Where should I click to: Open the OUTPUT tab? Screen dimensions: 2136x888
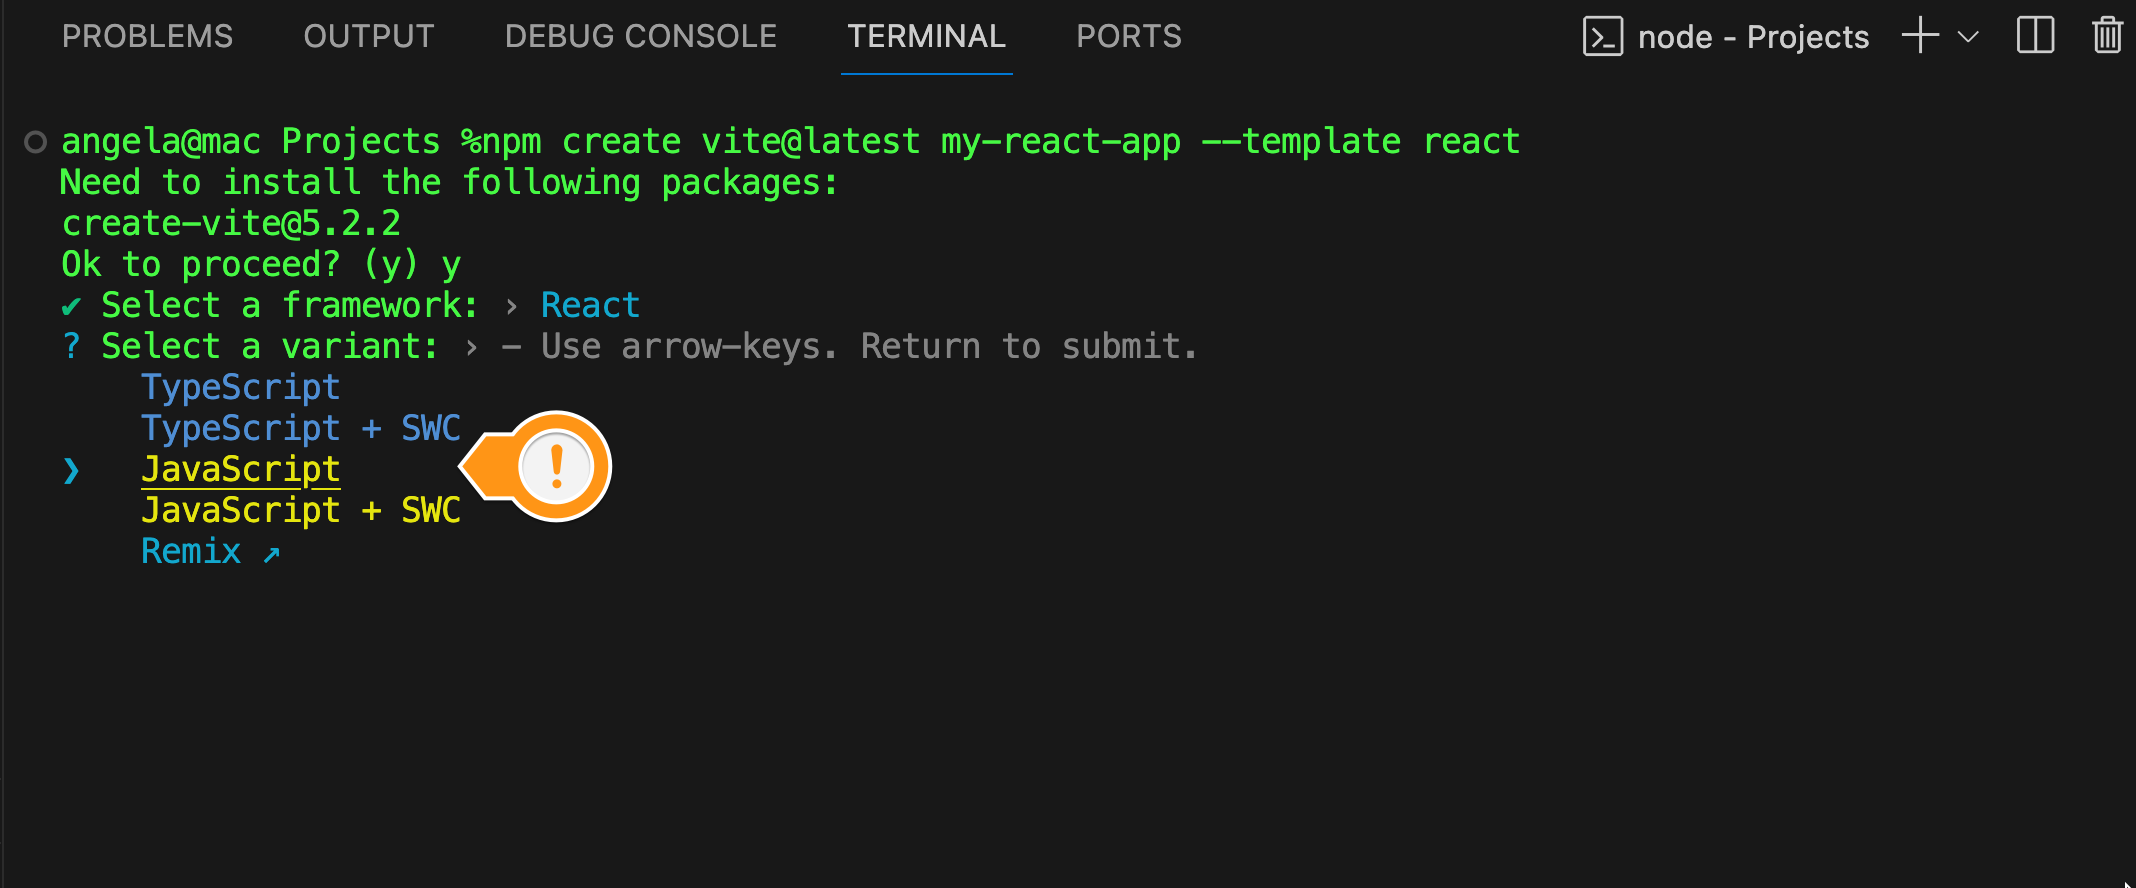(368, 37)
